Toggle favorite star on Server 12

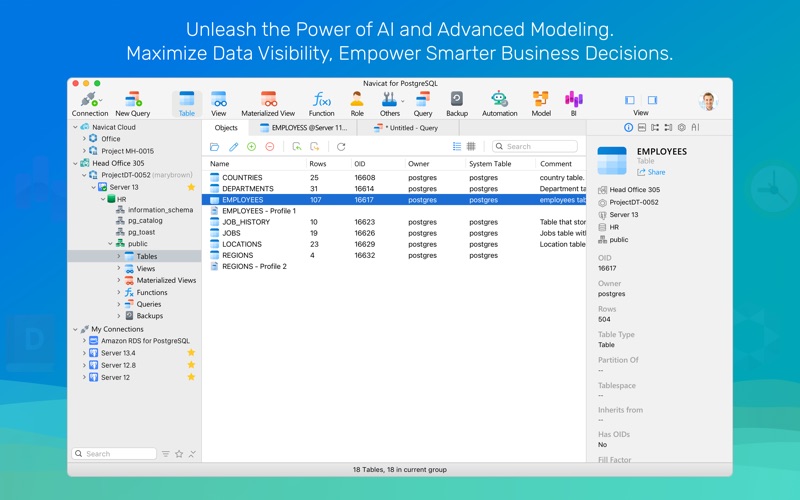click(191, 377)
